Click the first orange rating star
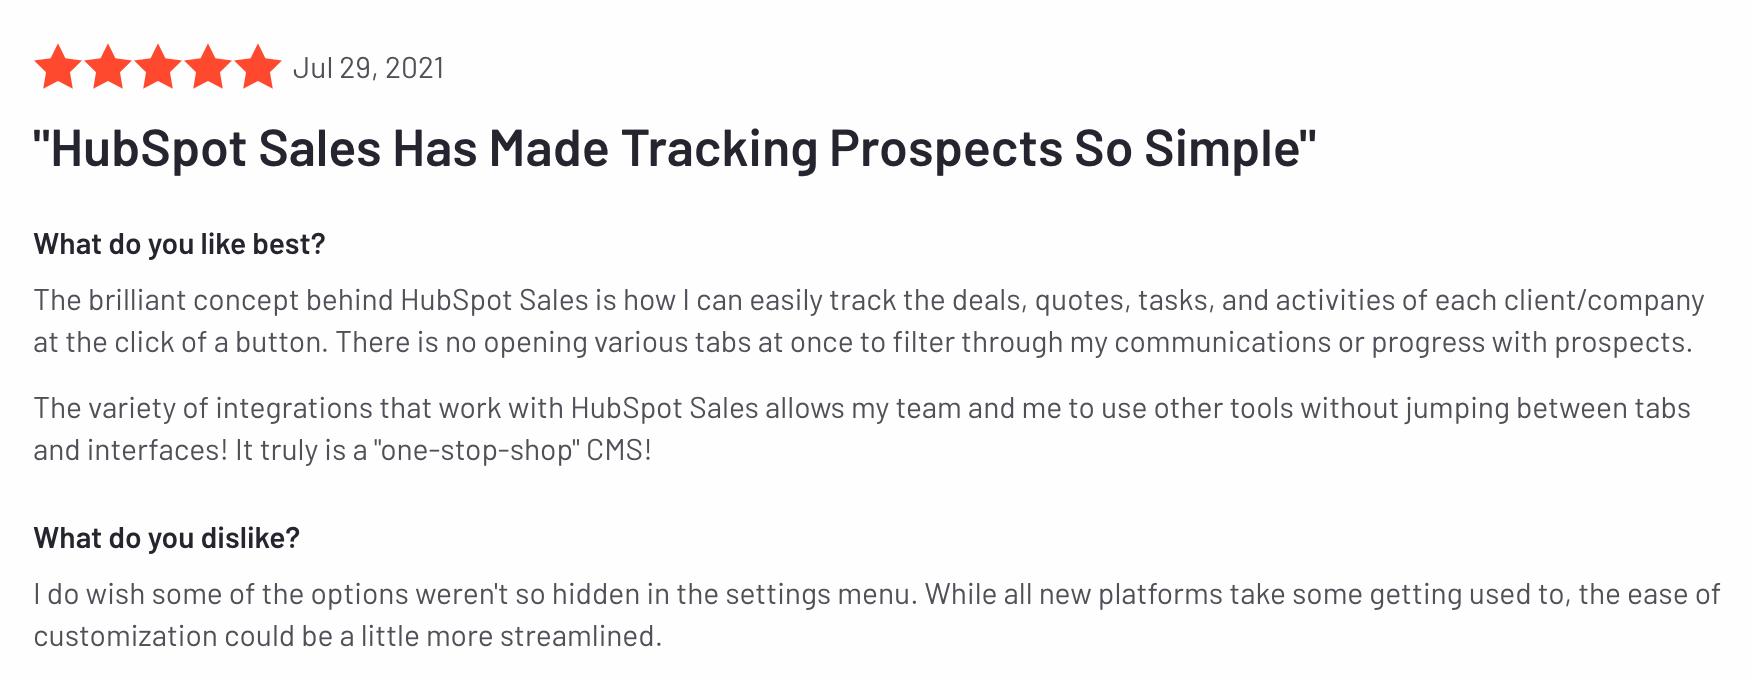Image resolution: width=1751 pixels, height=682 pixels. [x=58, y=67]
